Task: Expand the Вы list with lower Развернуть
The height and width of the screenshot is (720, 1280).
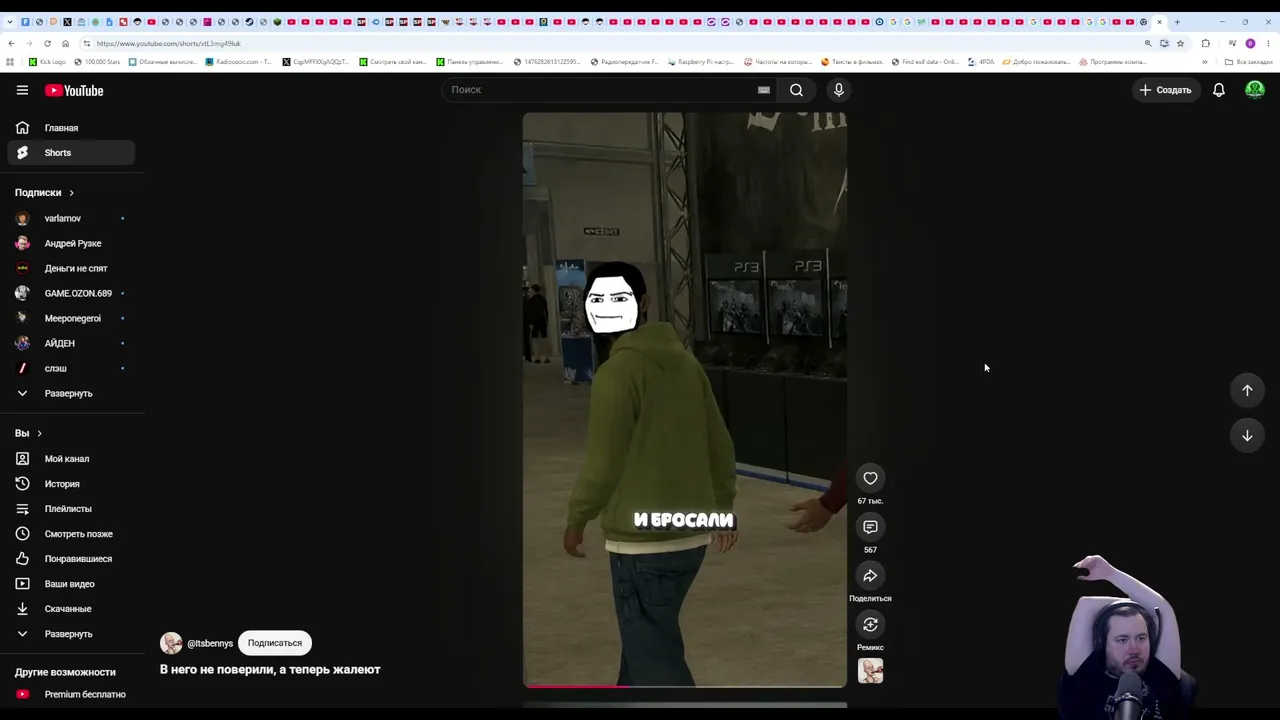Action: pos(71,634)
